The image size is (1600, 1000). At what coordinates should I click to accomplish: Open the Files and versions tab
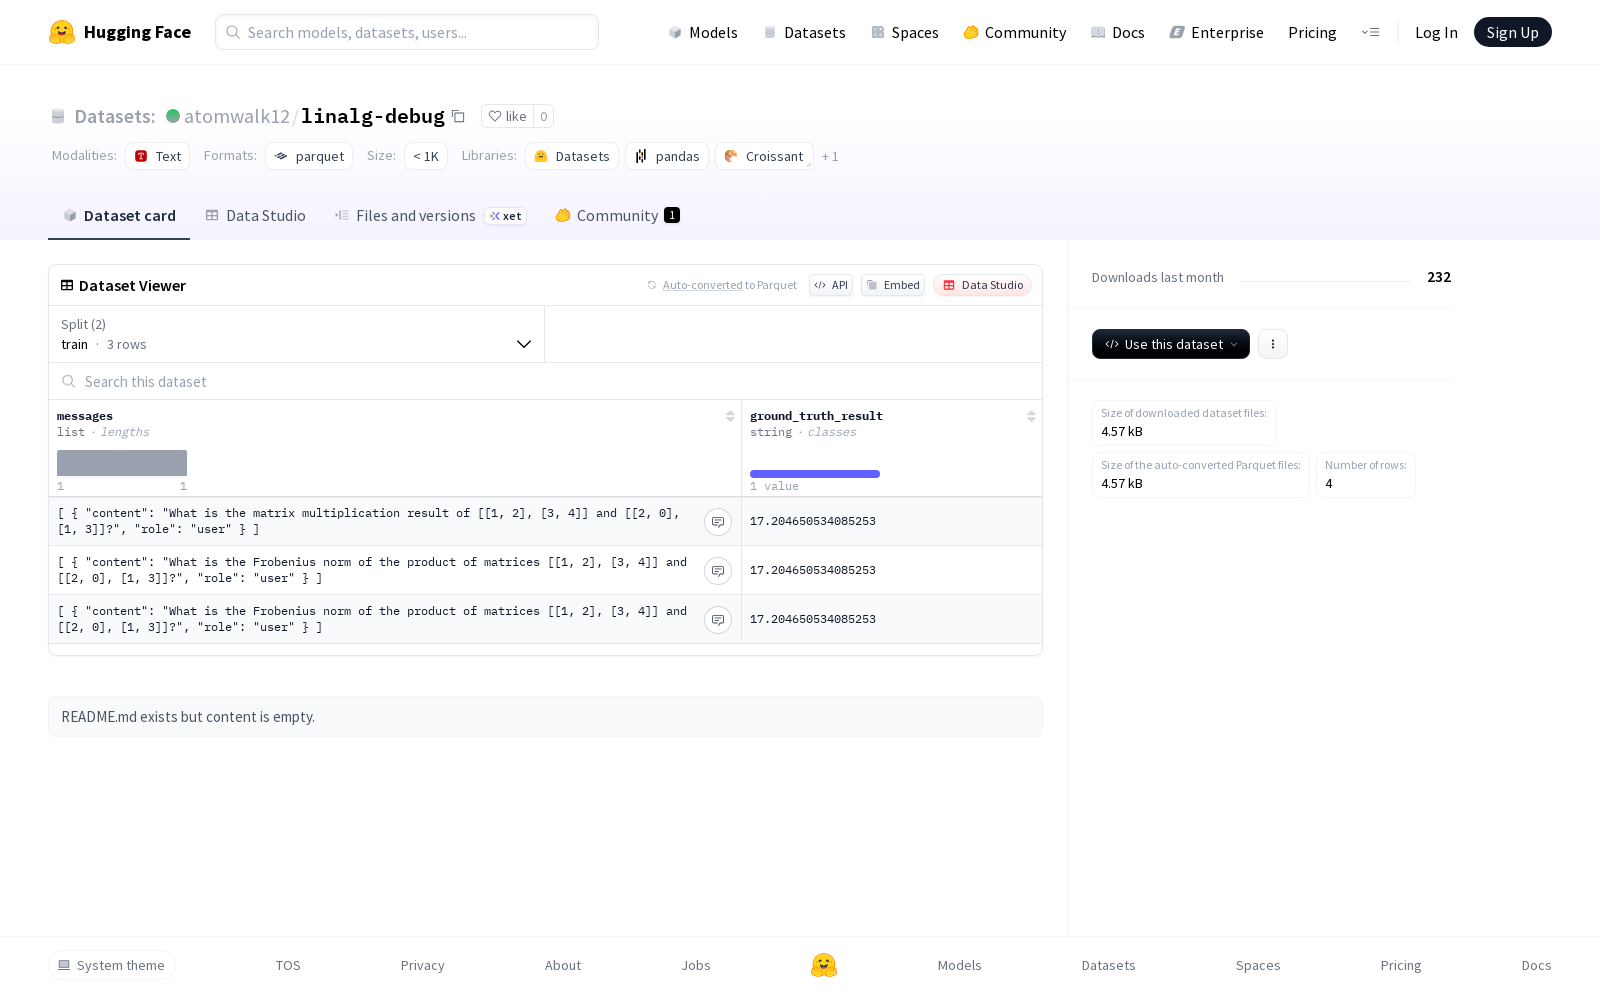431,216
